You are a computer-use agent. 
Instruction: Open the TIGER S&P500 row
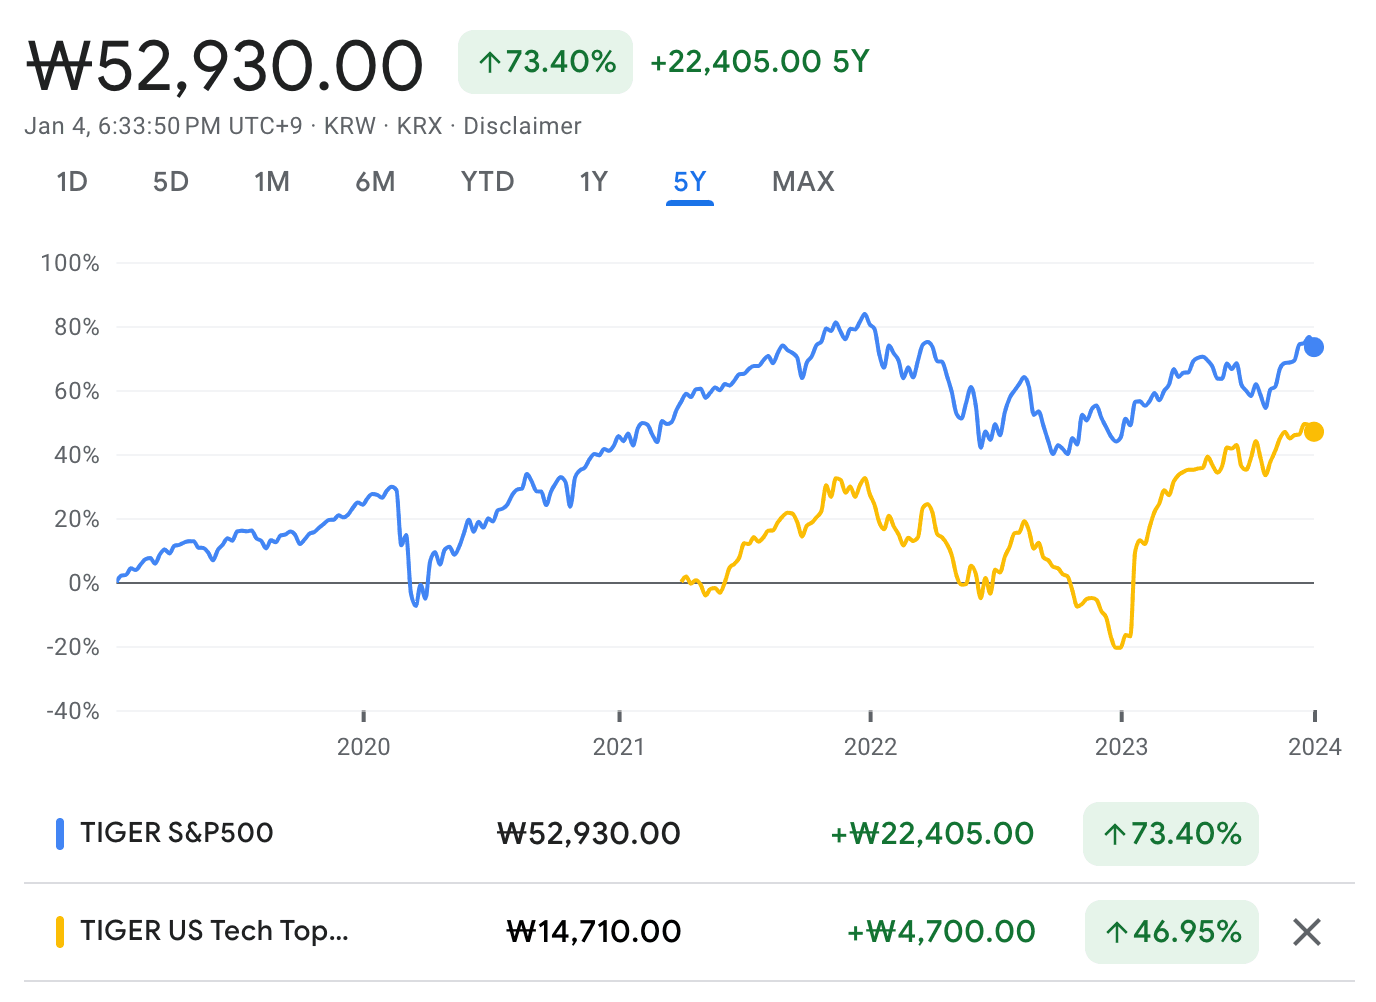pos(177,833)
